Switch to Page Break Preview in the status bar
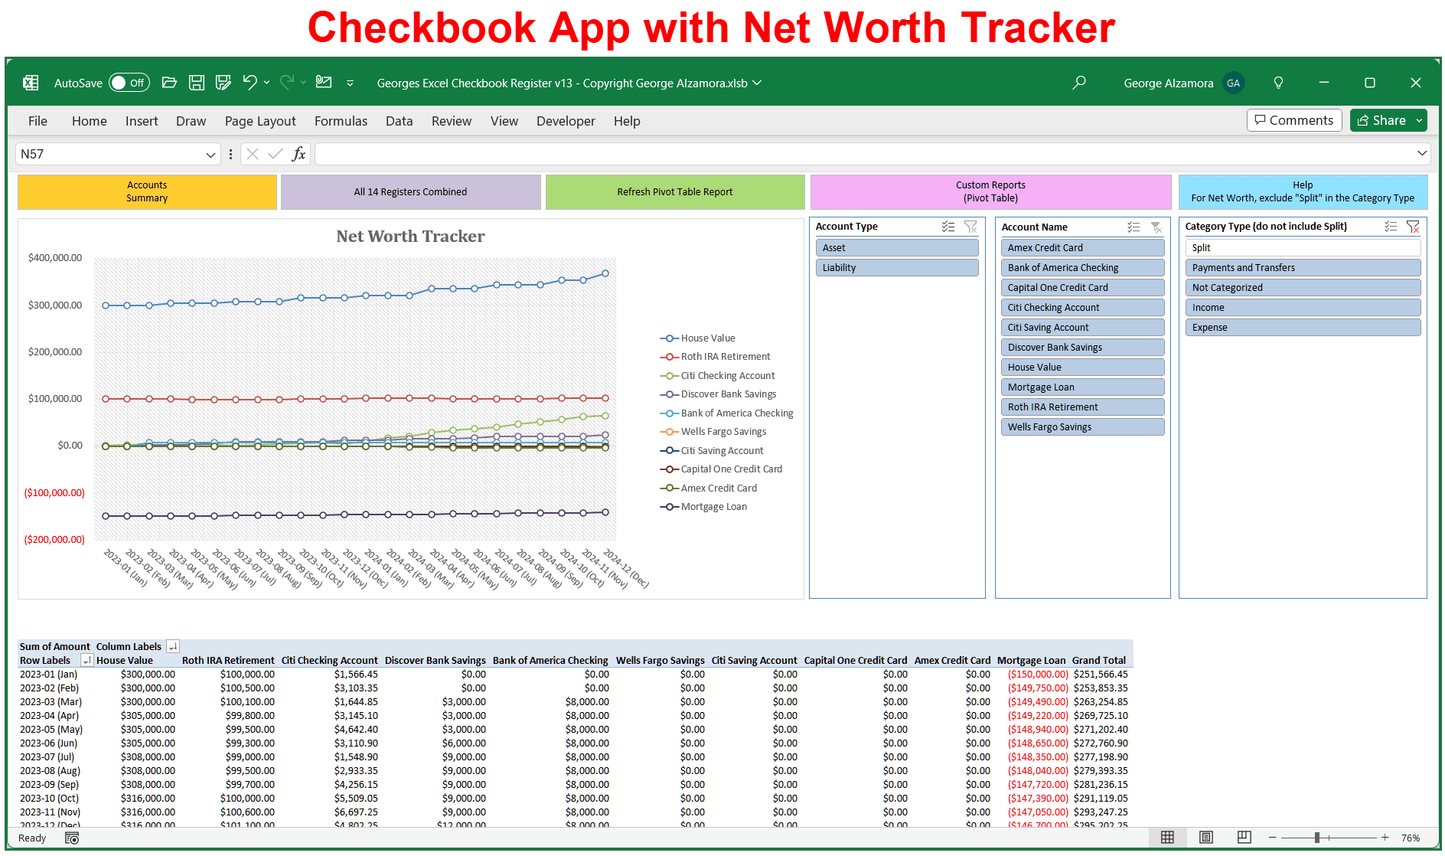Image resolution: width=1445 pixels, height=856 pixels. (1244, 838)
